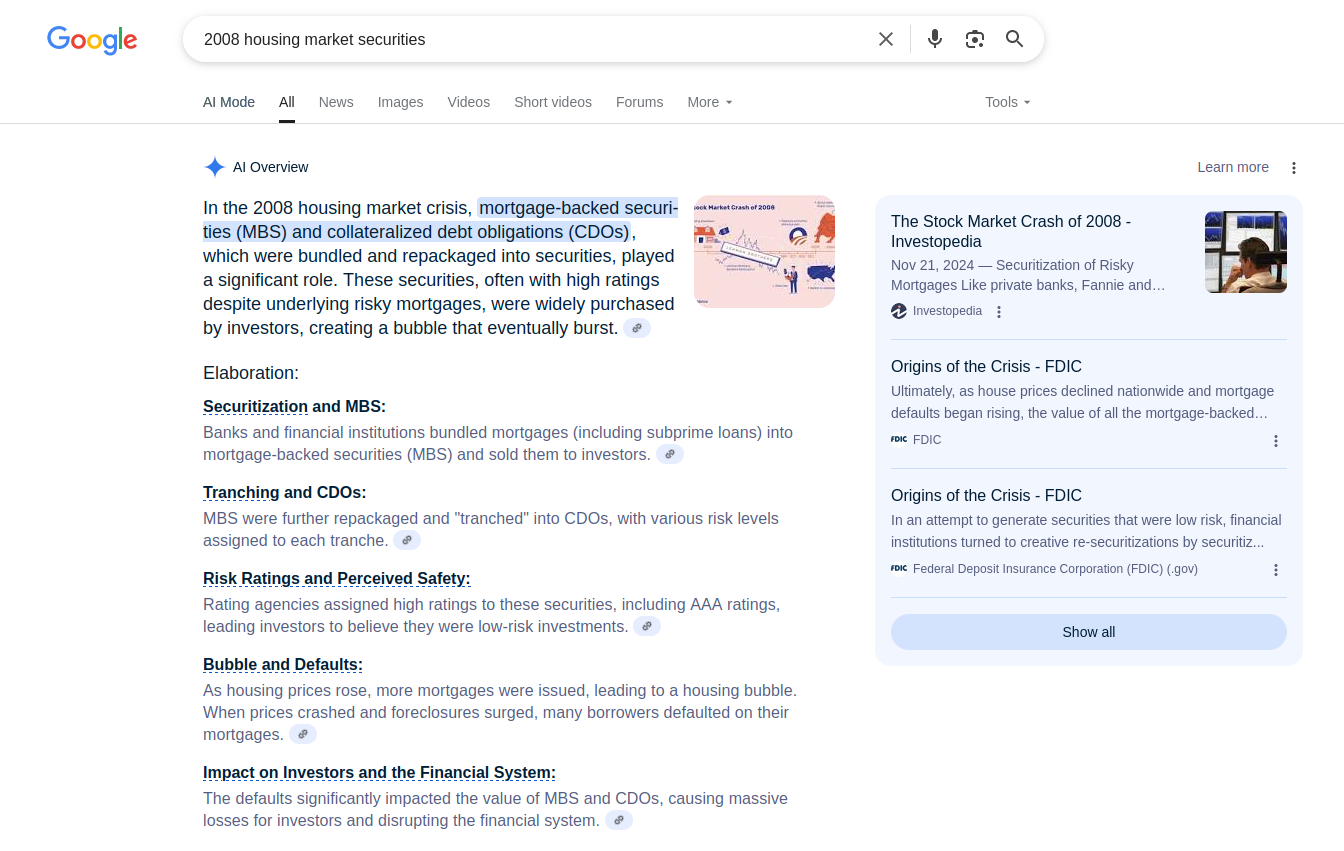
Task: Click the Google logo
Action: pos(92,39)
